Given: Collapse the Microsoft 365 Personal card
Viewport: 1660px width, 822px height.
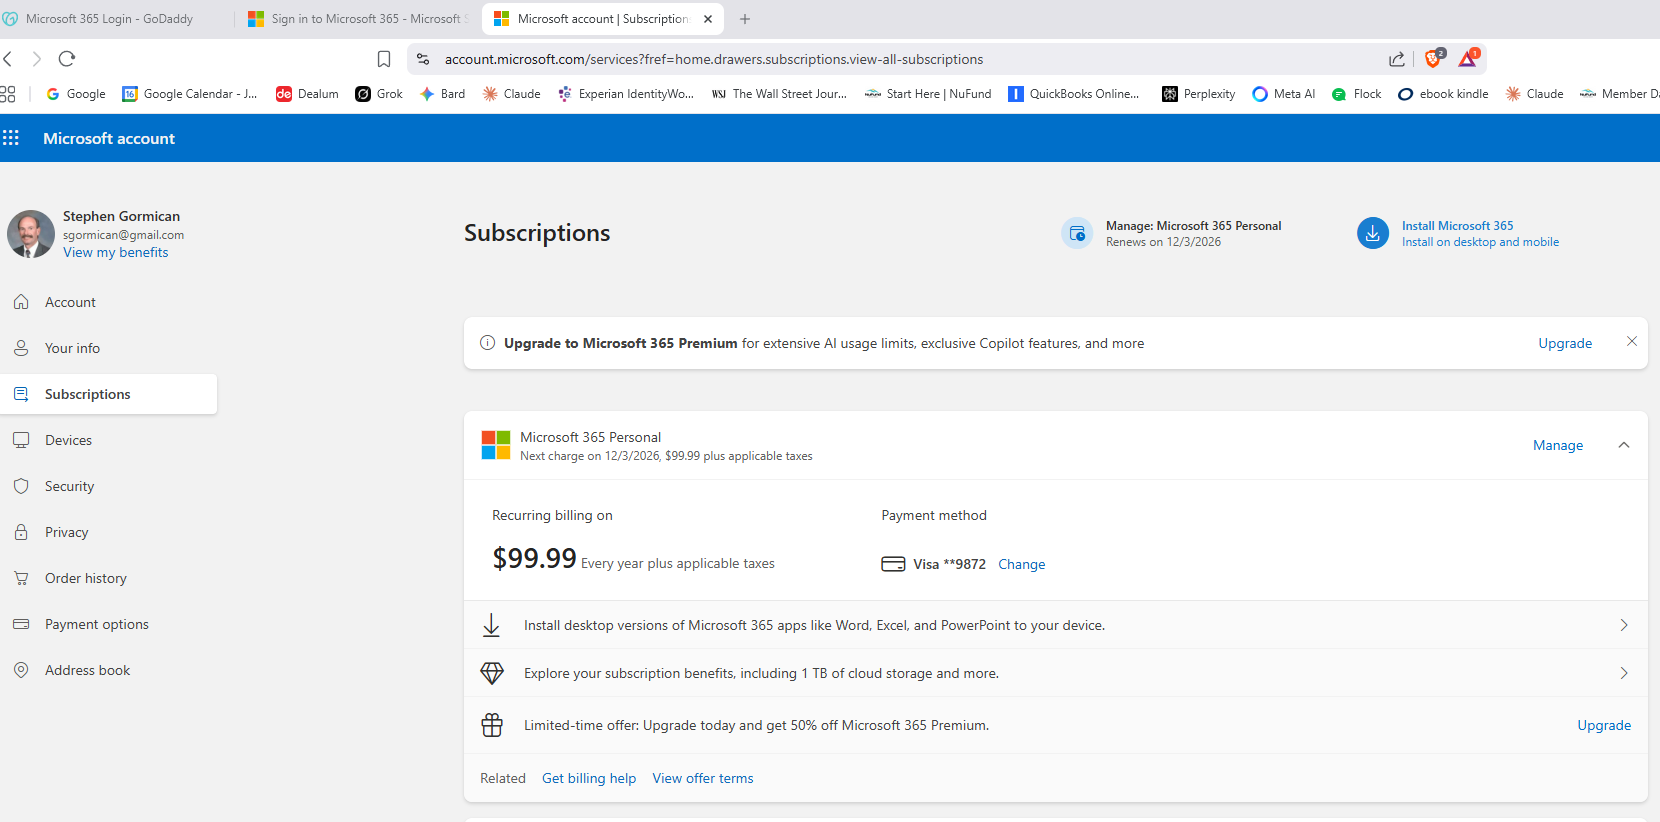Looking at the screenshot, I should [1624, 445].
